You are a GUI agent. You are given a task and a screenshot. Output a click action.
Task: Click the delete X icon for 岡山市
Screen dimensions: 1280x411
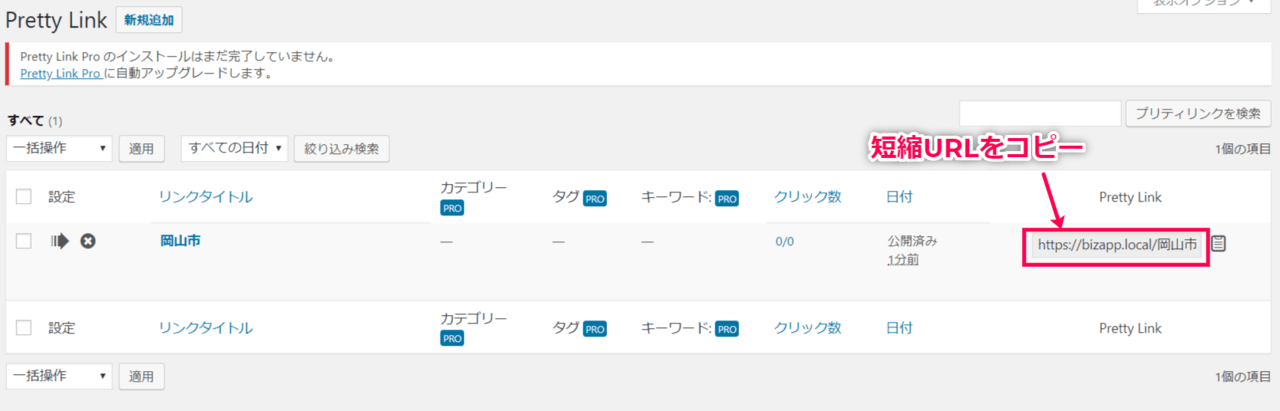pos(88,241)
